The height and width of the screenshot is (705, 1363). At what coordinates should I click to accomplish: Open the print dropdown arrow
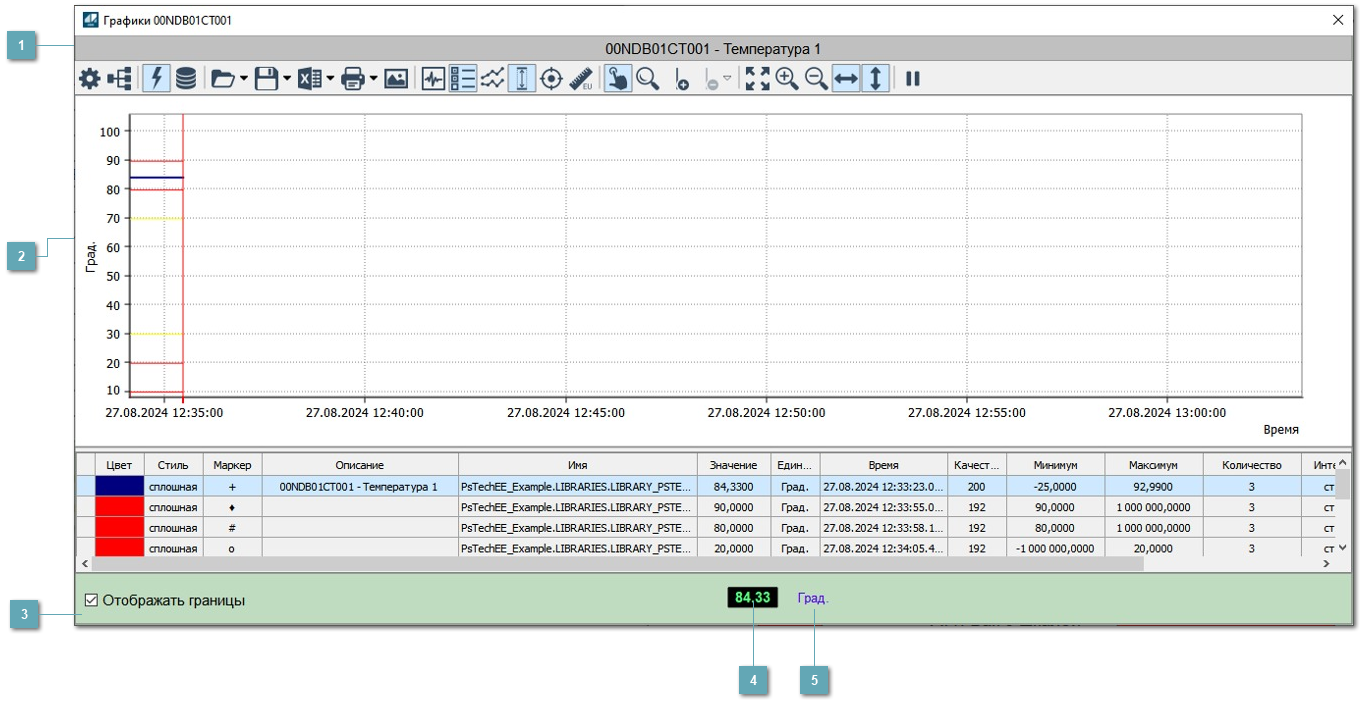[x=373, y=79]
